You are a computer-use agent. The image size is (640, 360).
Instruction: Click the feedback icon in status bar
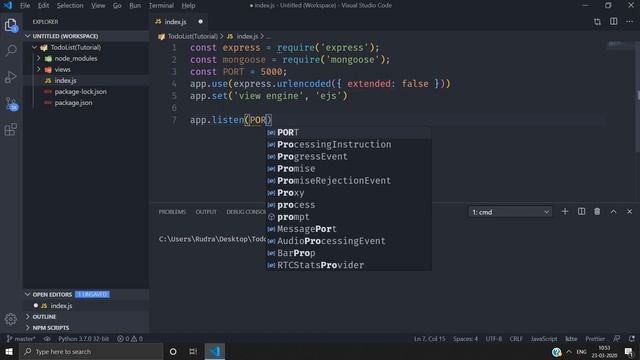(617, 339)
